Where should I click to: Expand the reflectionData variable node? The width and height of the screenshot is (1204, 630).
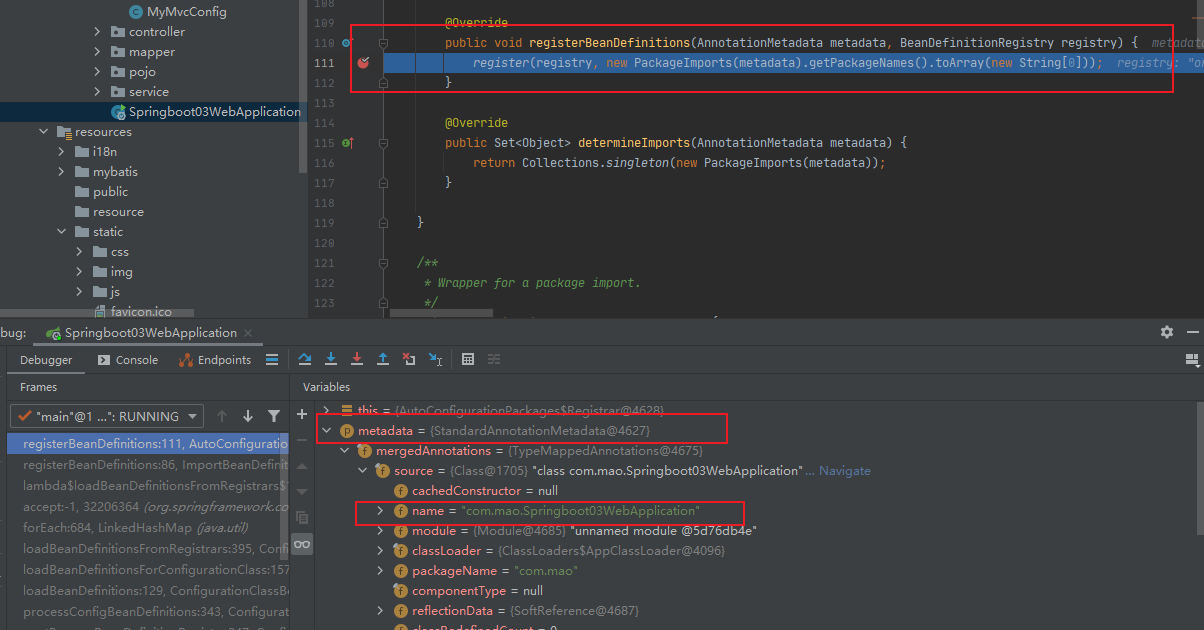click(380, 611)
